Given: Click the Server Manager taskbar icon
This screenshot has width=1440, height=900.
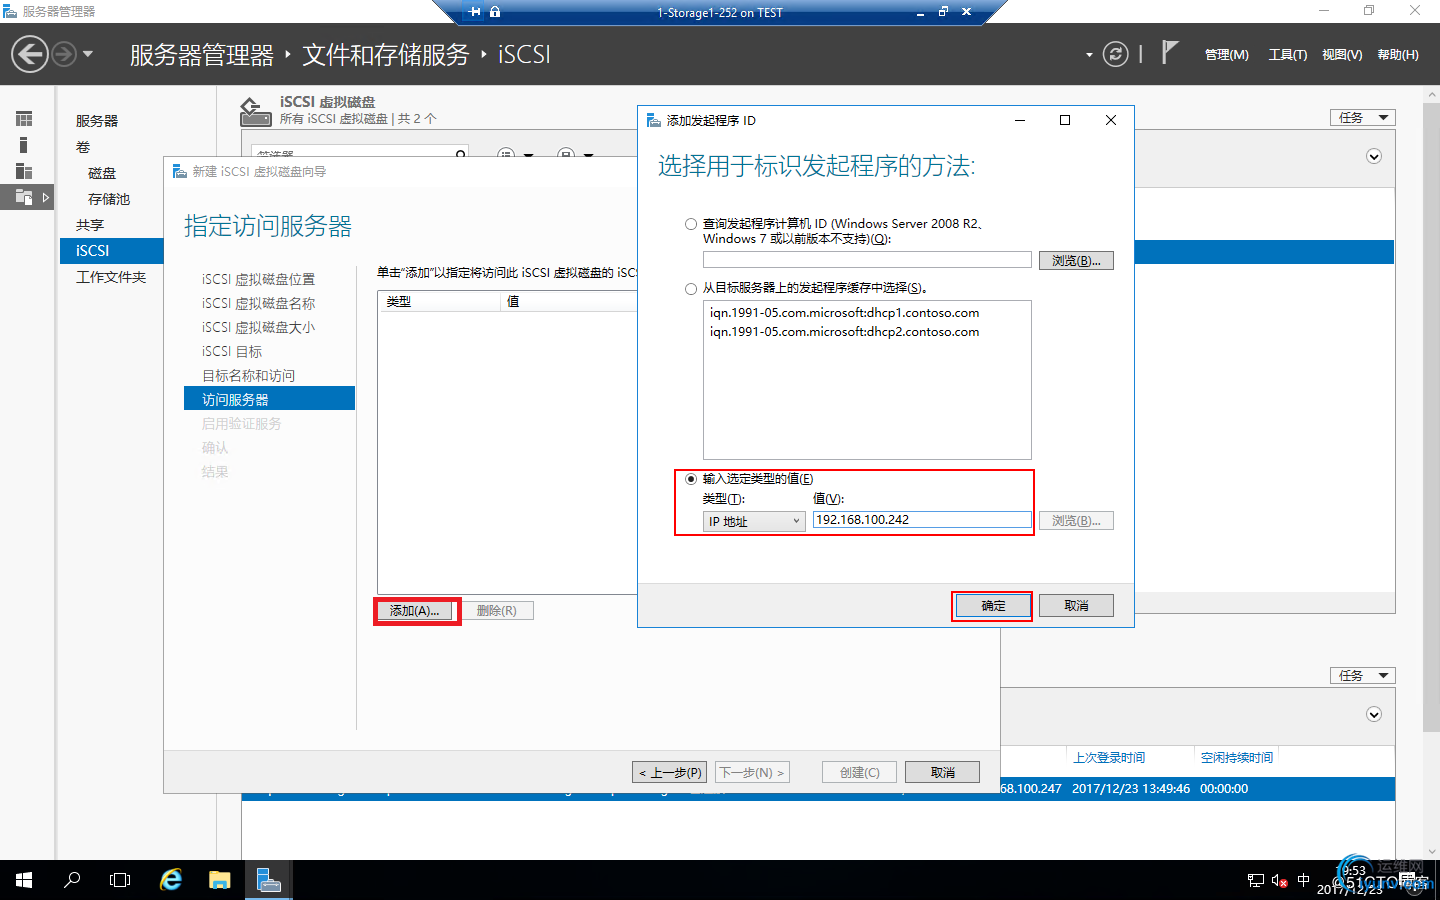Looking at the screenshot, I should tap(268, 880).
